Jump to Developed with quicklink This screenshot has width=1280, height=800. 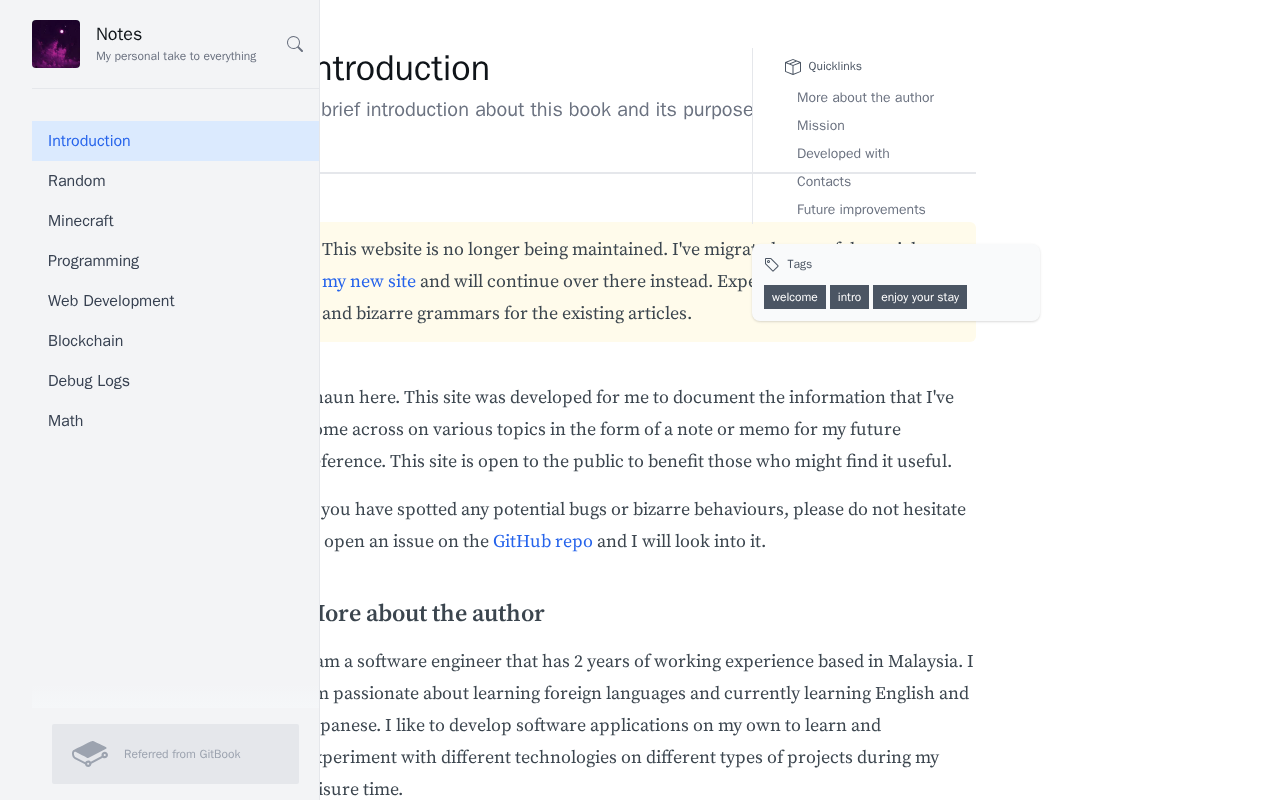(843, 154)
